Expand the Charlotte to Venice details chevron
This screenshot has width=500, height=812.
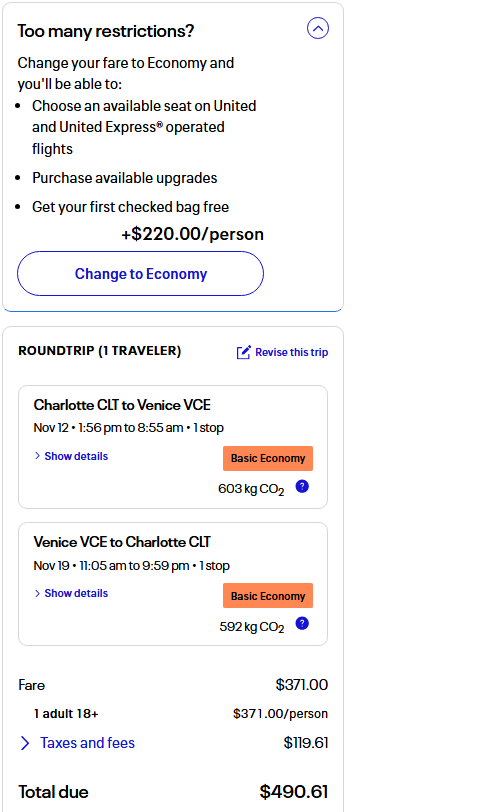coord(37,456)
